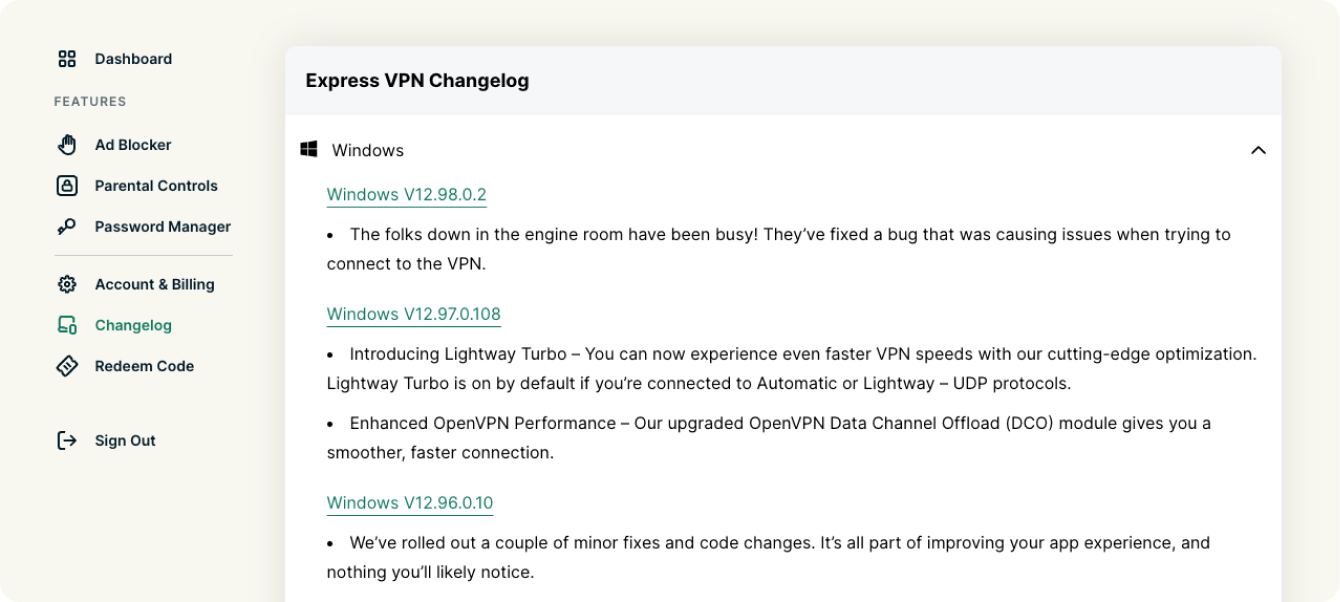1340x602 pixels.
Task: Click the Redeem Code tag icon
Action: [67, 367]
